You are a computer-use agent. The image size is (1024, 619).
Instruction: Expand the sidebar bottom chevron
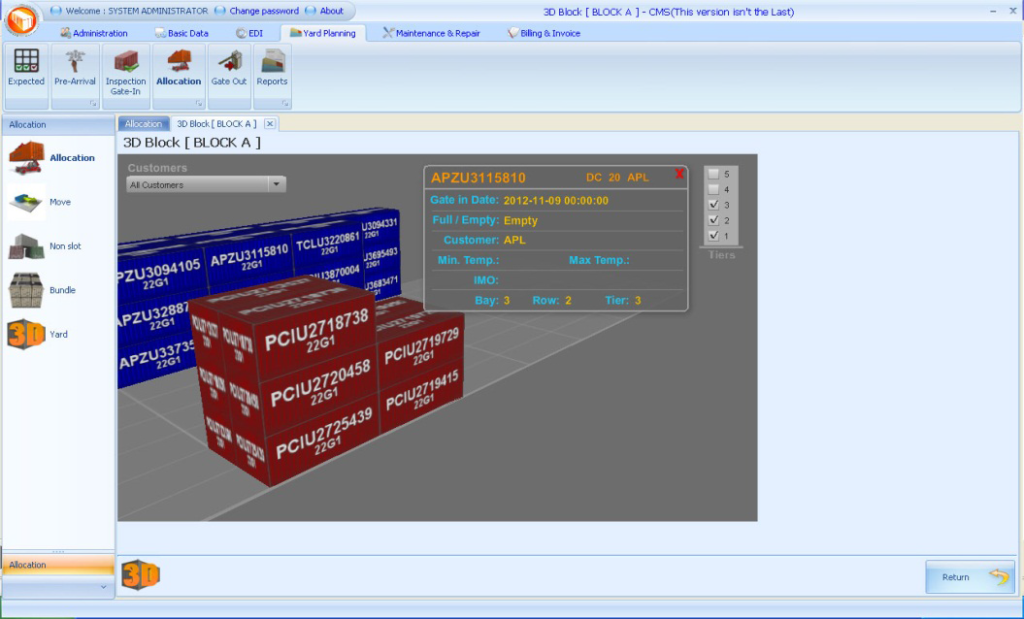click(x=103, y=587)
